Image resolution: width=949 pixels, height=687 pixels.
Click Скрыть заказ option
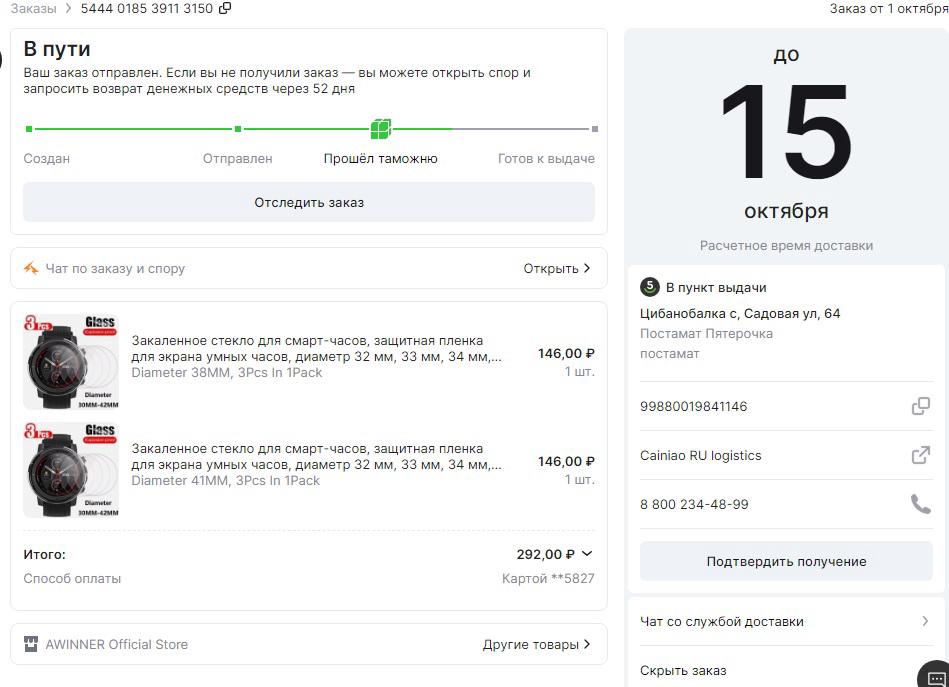pyautogui.click(x=683, y=670)
